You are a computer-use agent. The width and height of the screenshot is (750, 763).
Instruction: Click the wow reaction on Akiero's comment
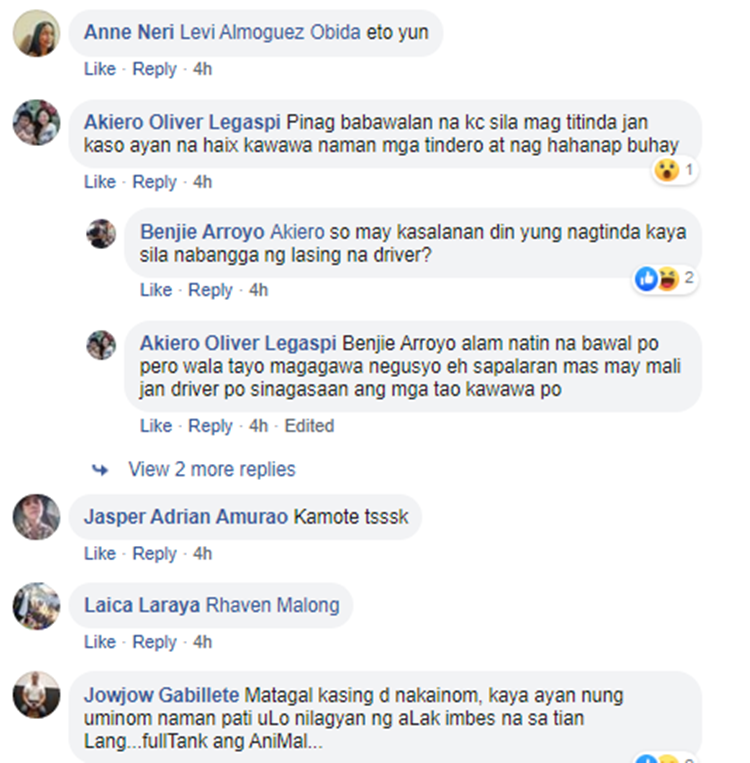pos(675,170)
